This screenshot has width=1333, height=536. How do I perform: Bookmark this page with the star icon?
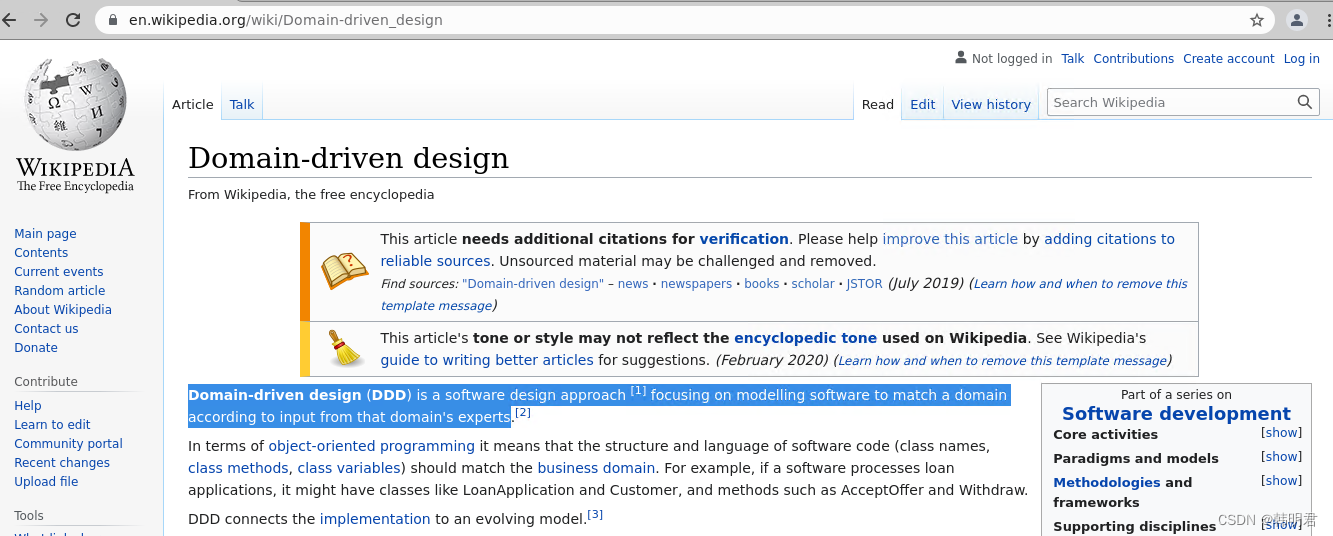tap(1257, 20)
